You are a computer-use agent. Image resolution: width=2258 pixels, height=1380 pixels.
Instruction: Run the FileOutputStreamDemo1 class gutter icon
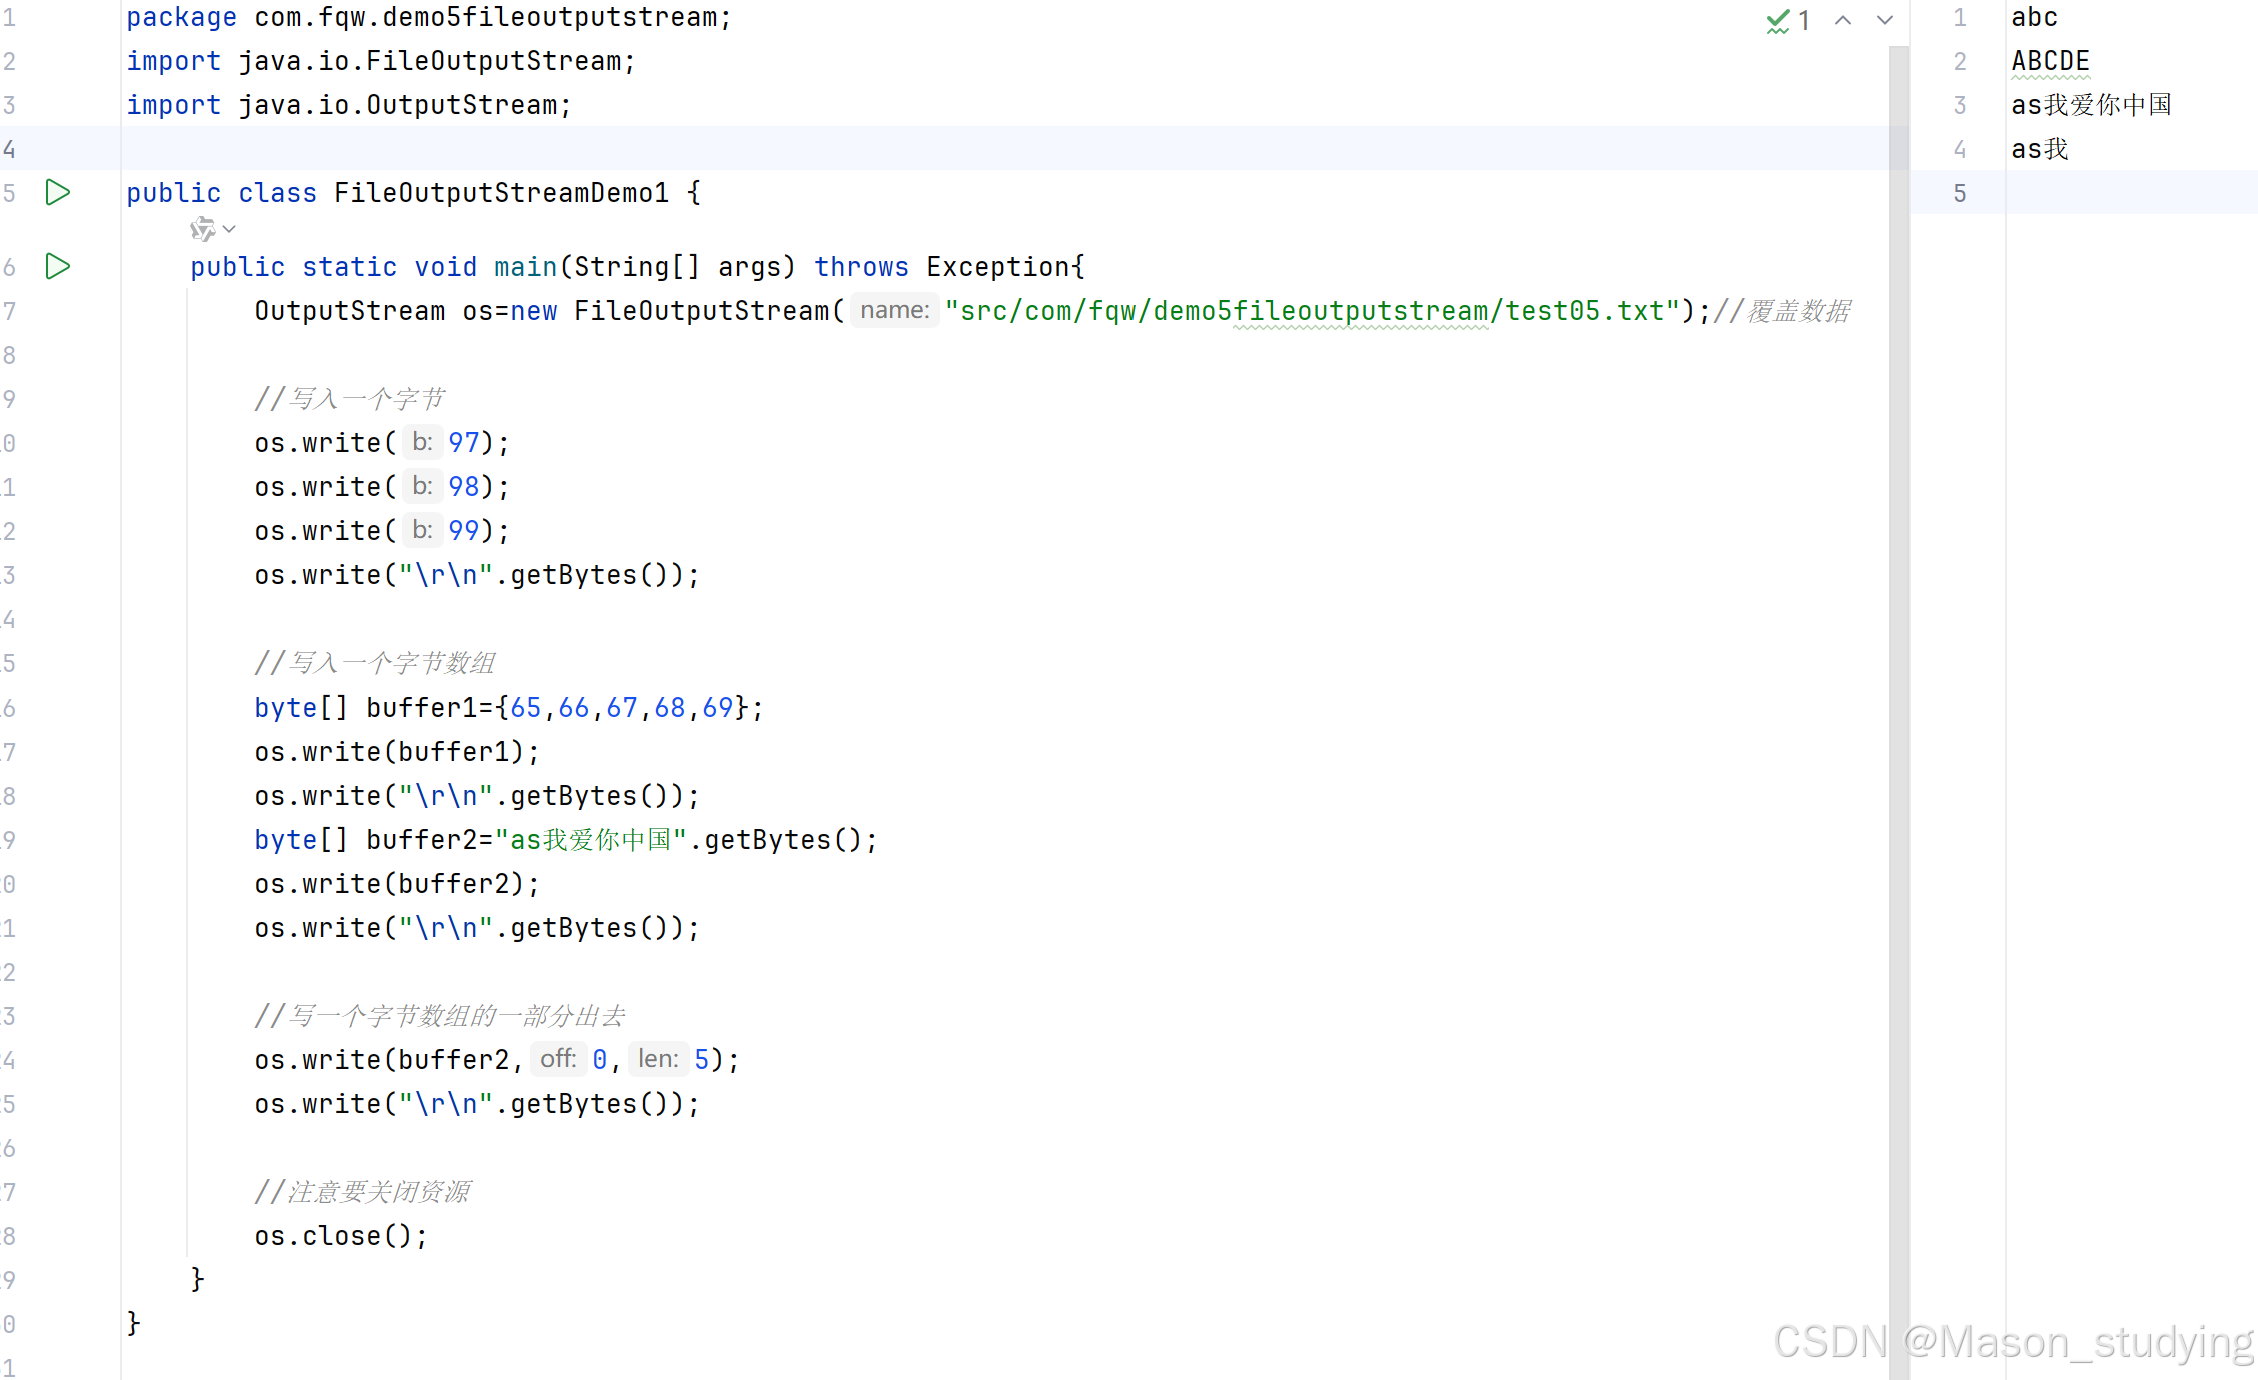(x=58, y=192)
